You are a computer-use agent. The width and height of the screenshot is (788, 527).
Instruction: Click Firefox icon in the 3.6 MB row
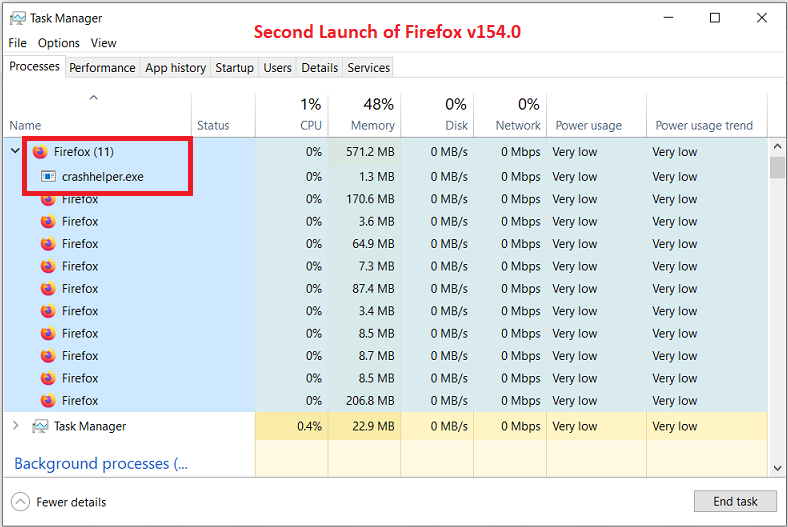48,221
